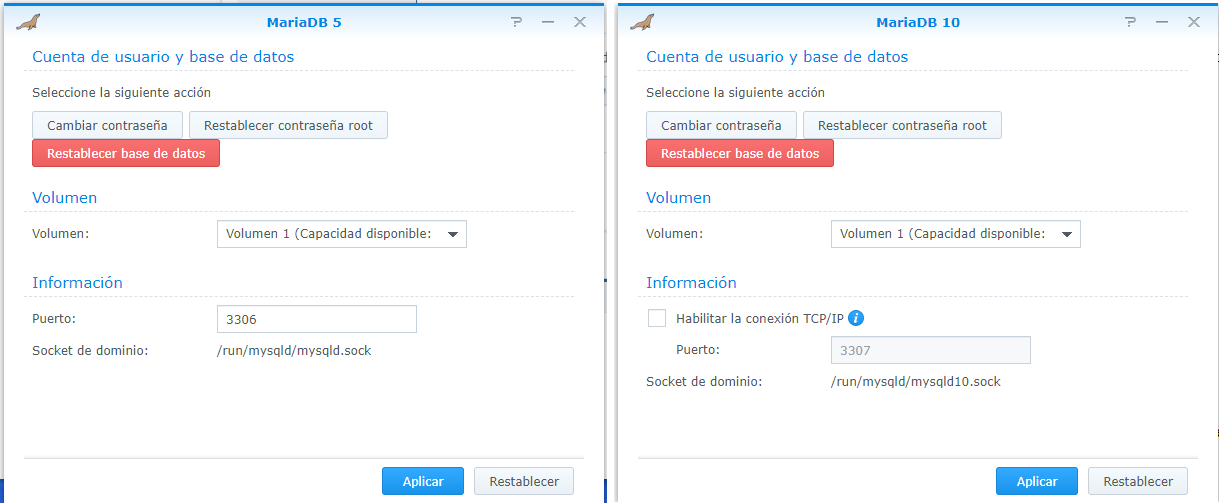Click Aplicar in the MariaDB 10 window
Image resolution: width=1222 pixels, height=503 pixels.
click(1037, 481)
